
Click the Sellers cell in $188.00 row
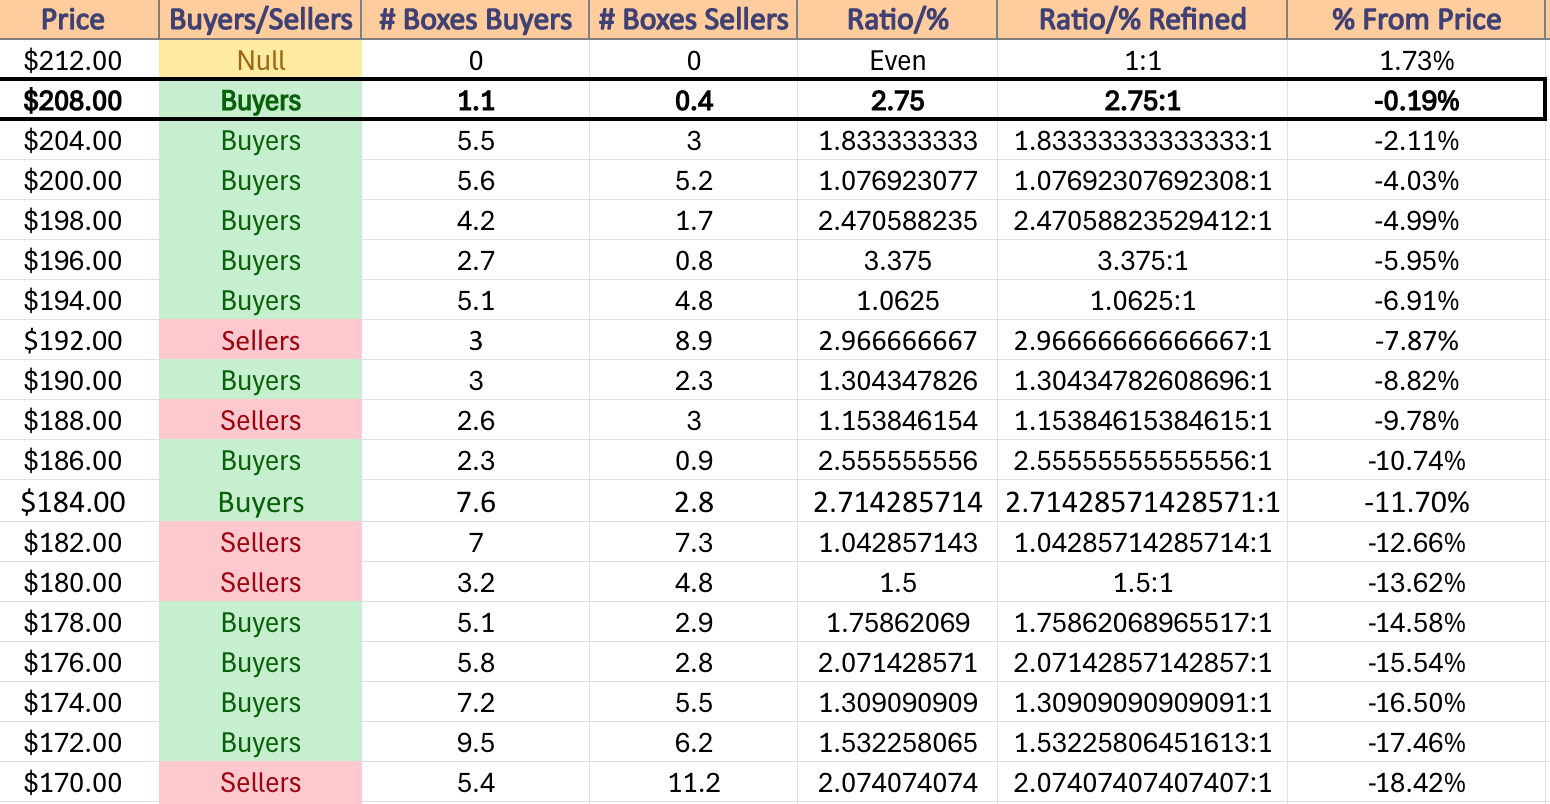[260, 420]
